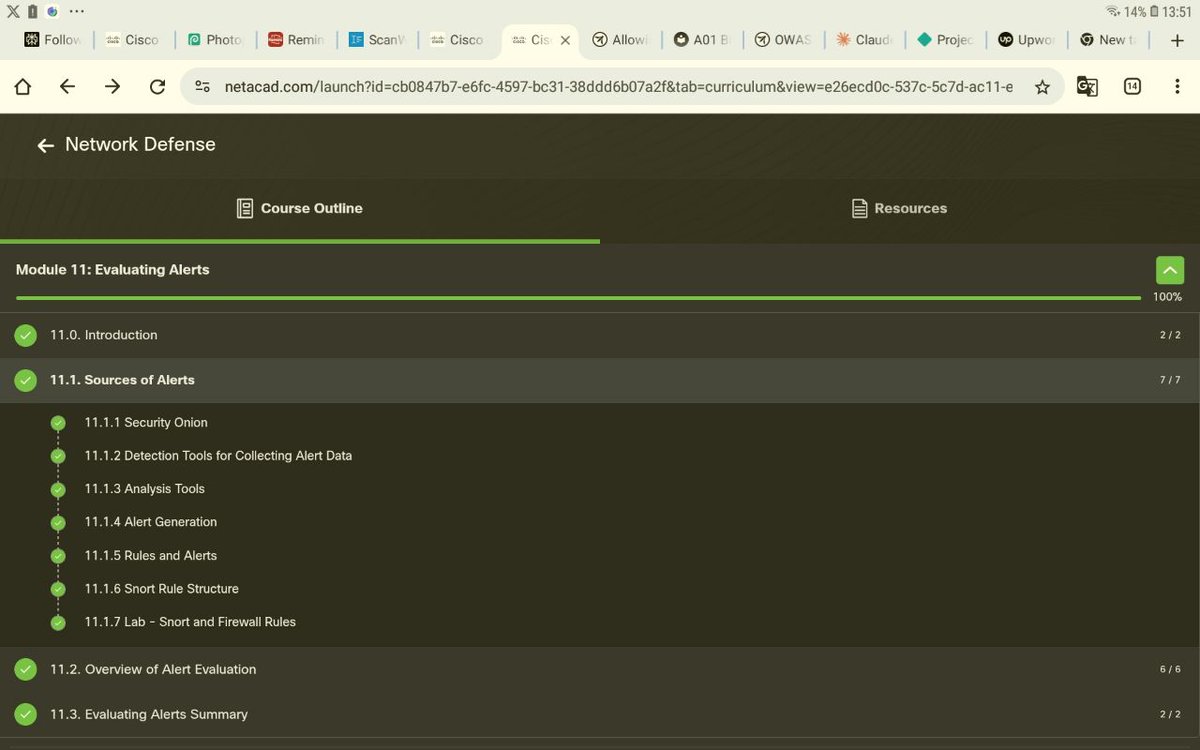This screenshot has width=1200, height=750.
Task: Open lesson 11.1.5 Rules and Alerts
Action: pyautogui.click(x=150, y=556)
